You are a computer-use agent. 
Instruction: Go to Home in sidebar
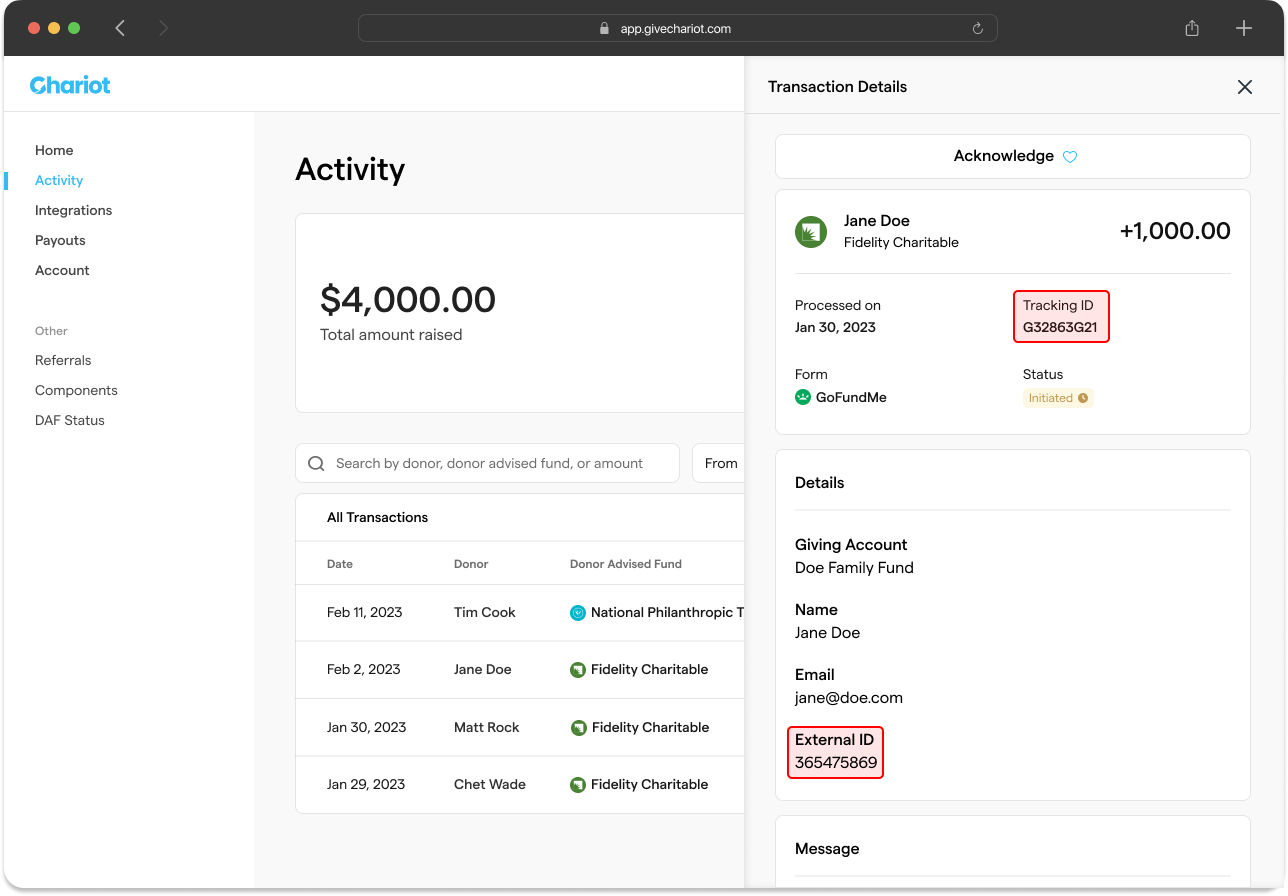[54, 150]
